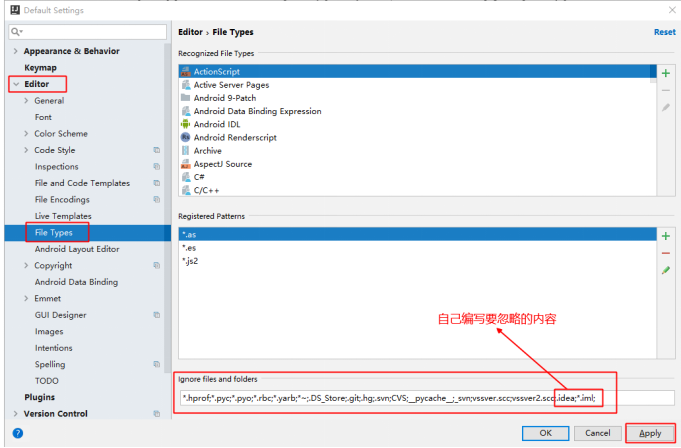Screen dimensions: 681x448
Task: Open the Plugins settings page
Action: [40, 397]
